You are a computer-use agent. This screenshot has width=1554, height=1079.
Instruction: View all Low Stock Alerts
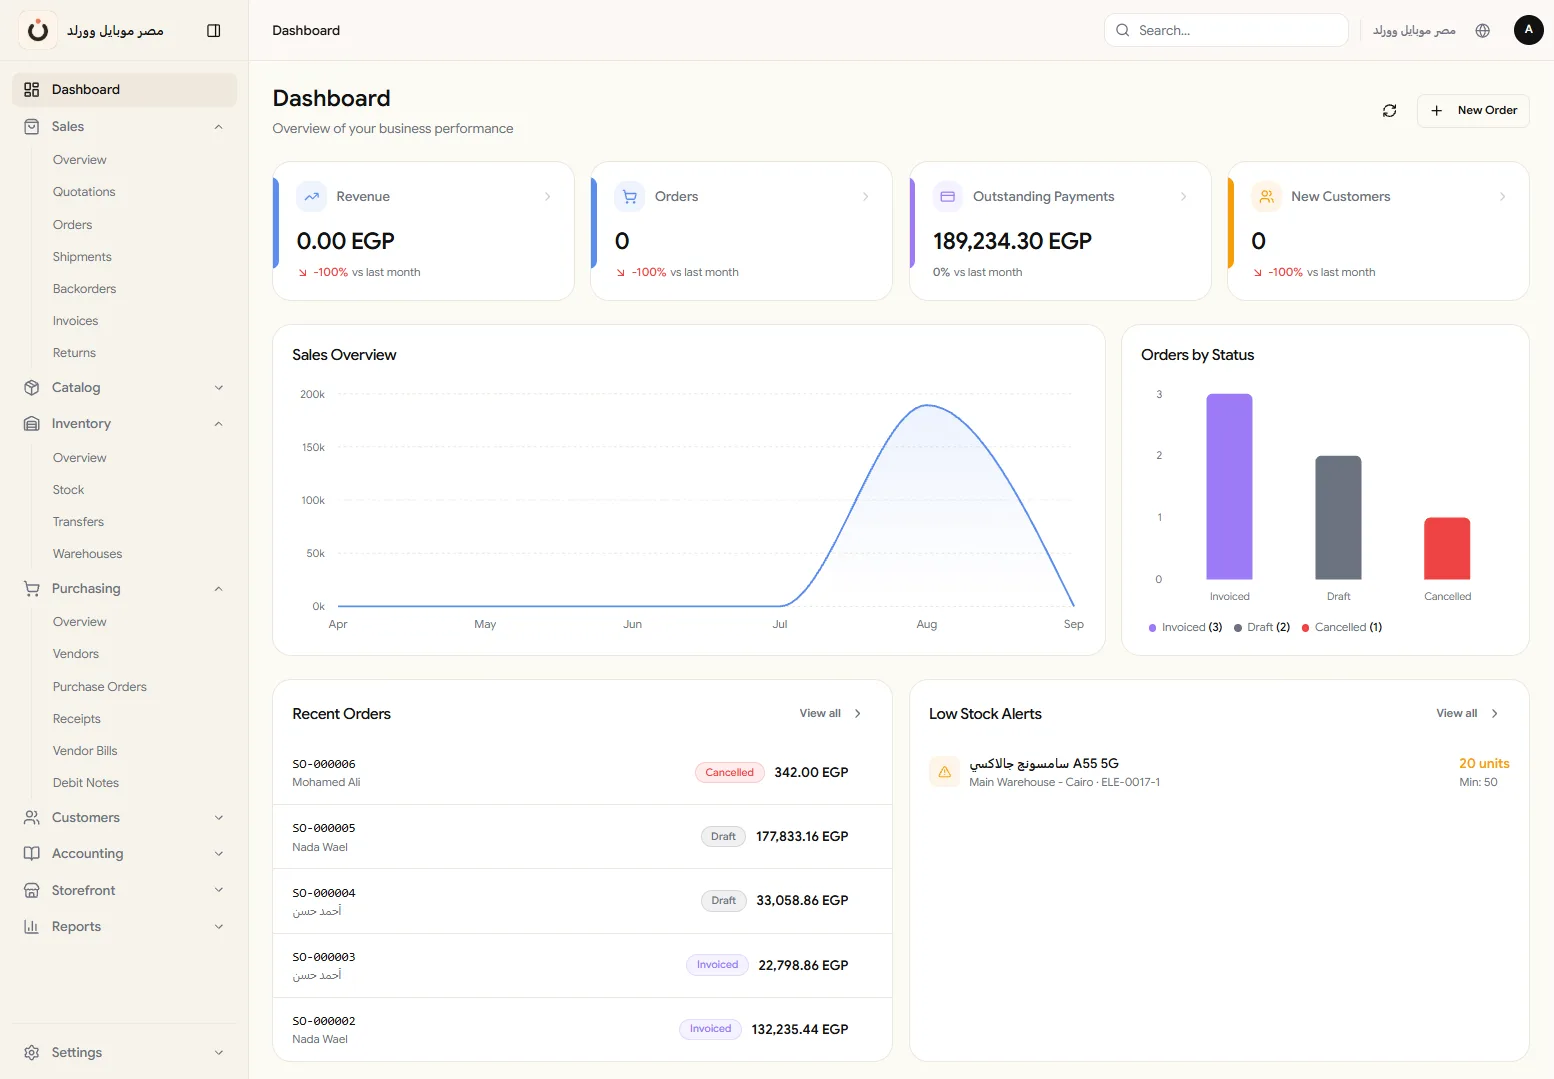coord(1467,714)
